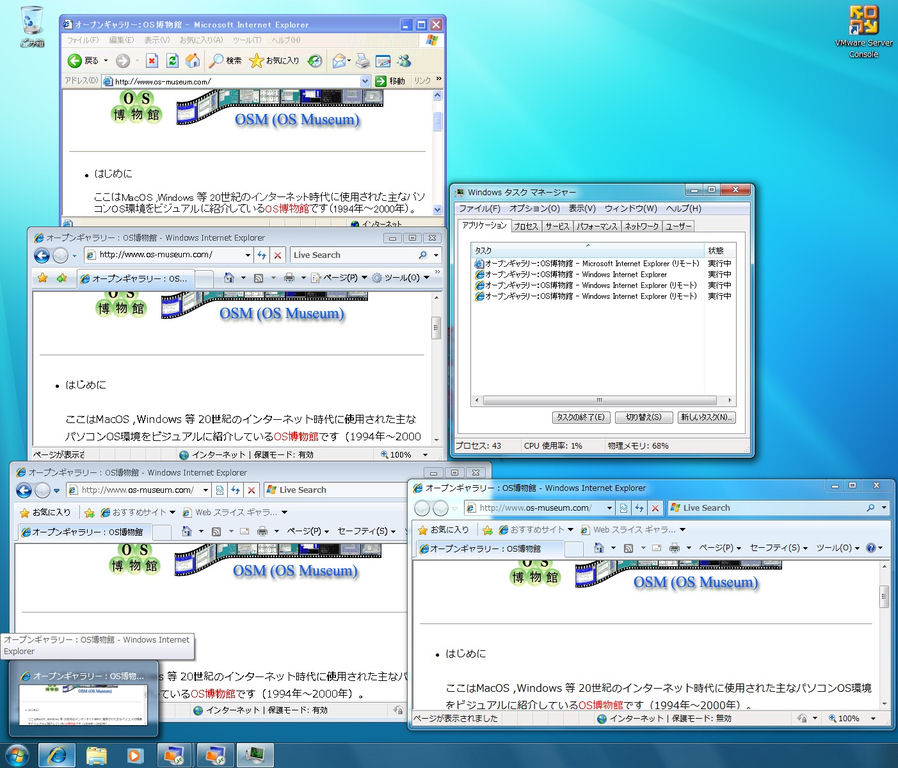
Task: Expand address dropdown in XP-style IE window
Action: click(x=365, y=81)
